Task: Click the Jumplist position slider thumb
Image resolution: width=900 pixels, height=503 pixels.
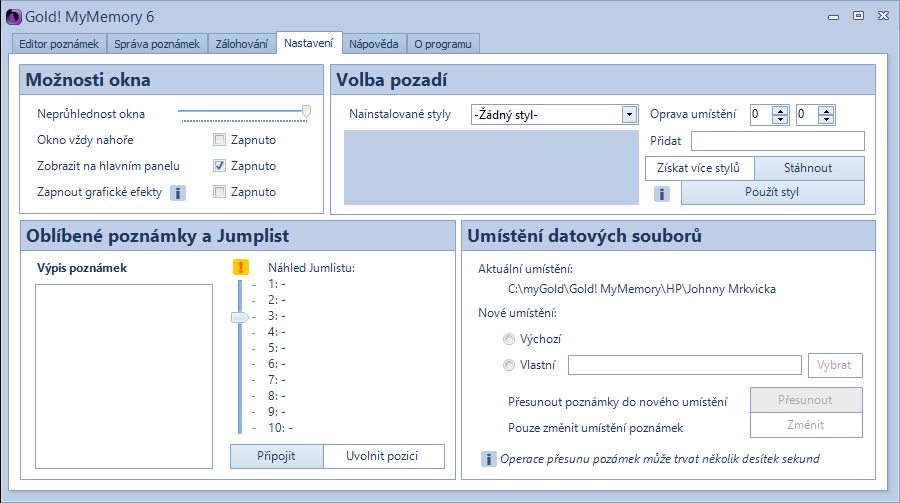Action: coord(240,317)
